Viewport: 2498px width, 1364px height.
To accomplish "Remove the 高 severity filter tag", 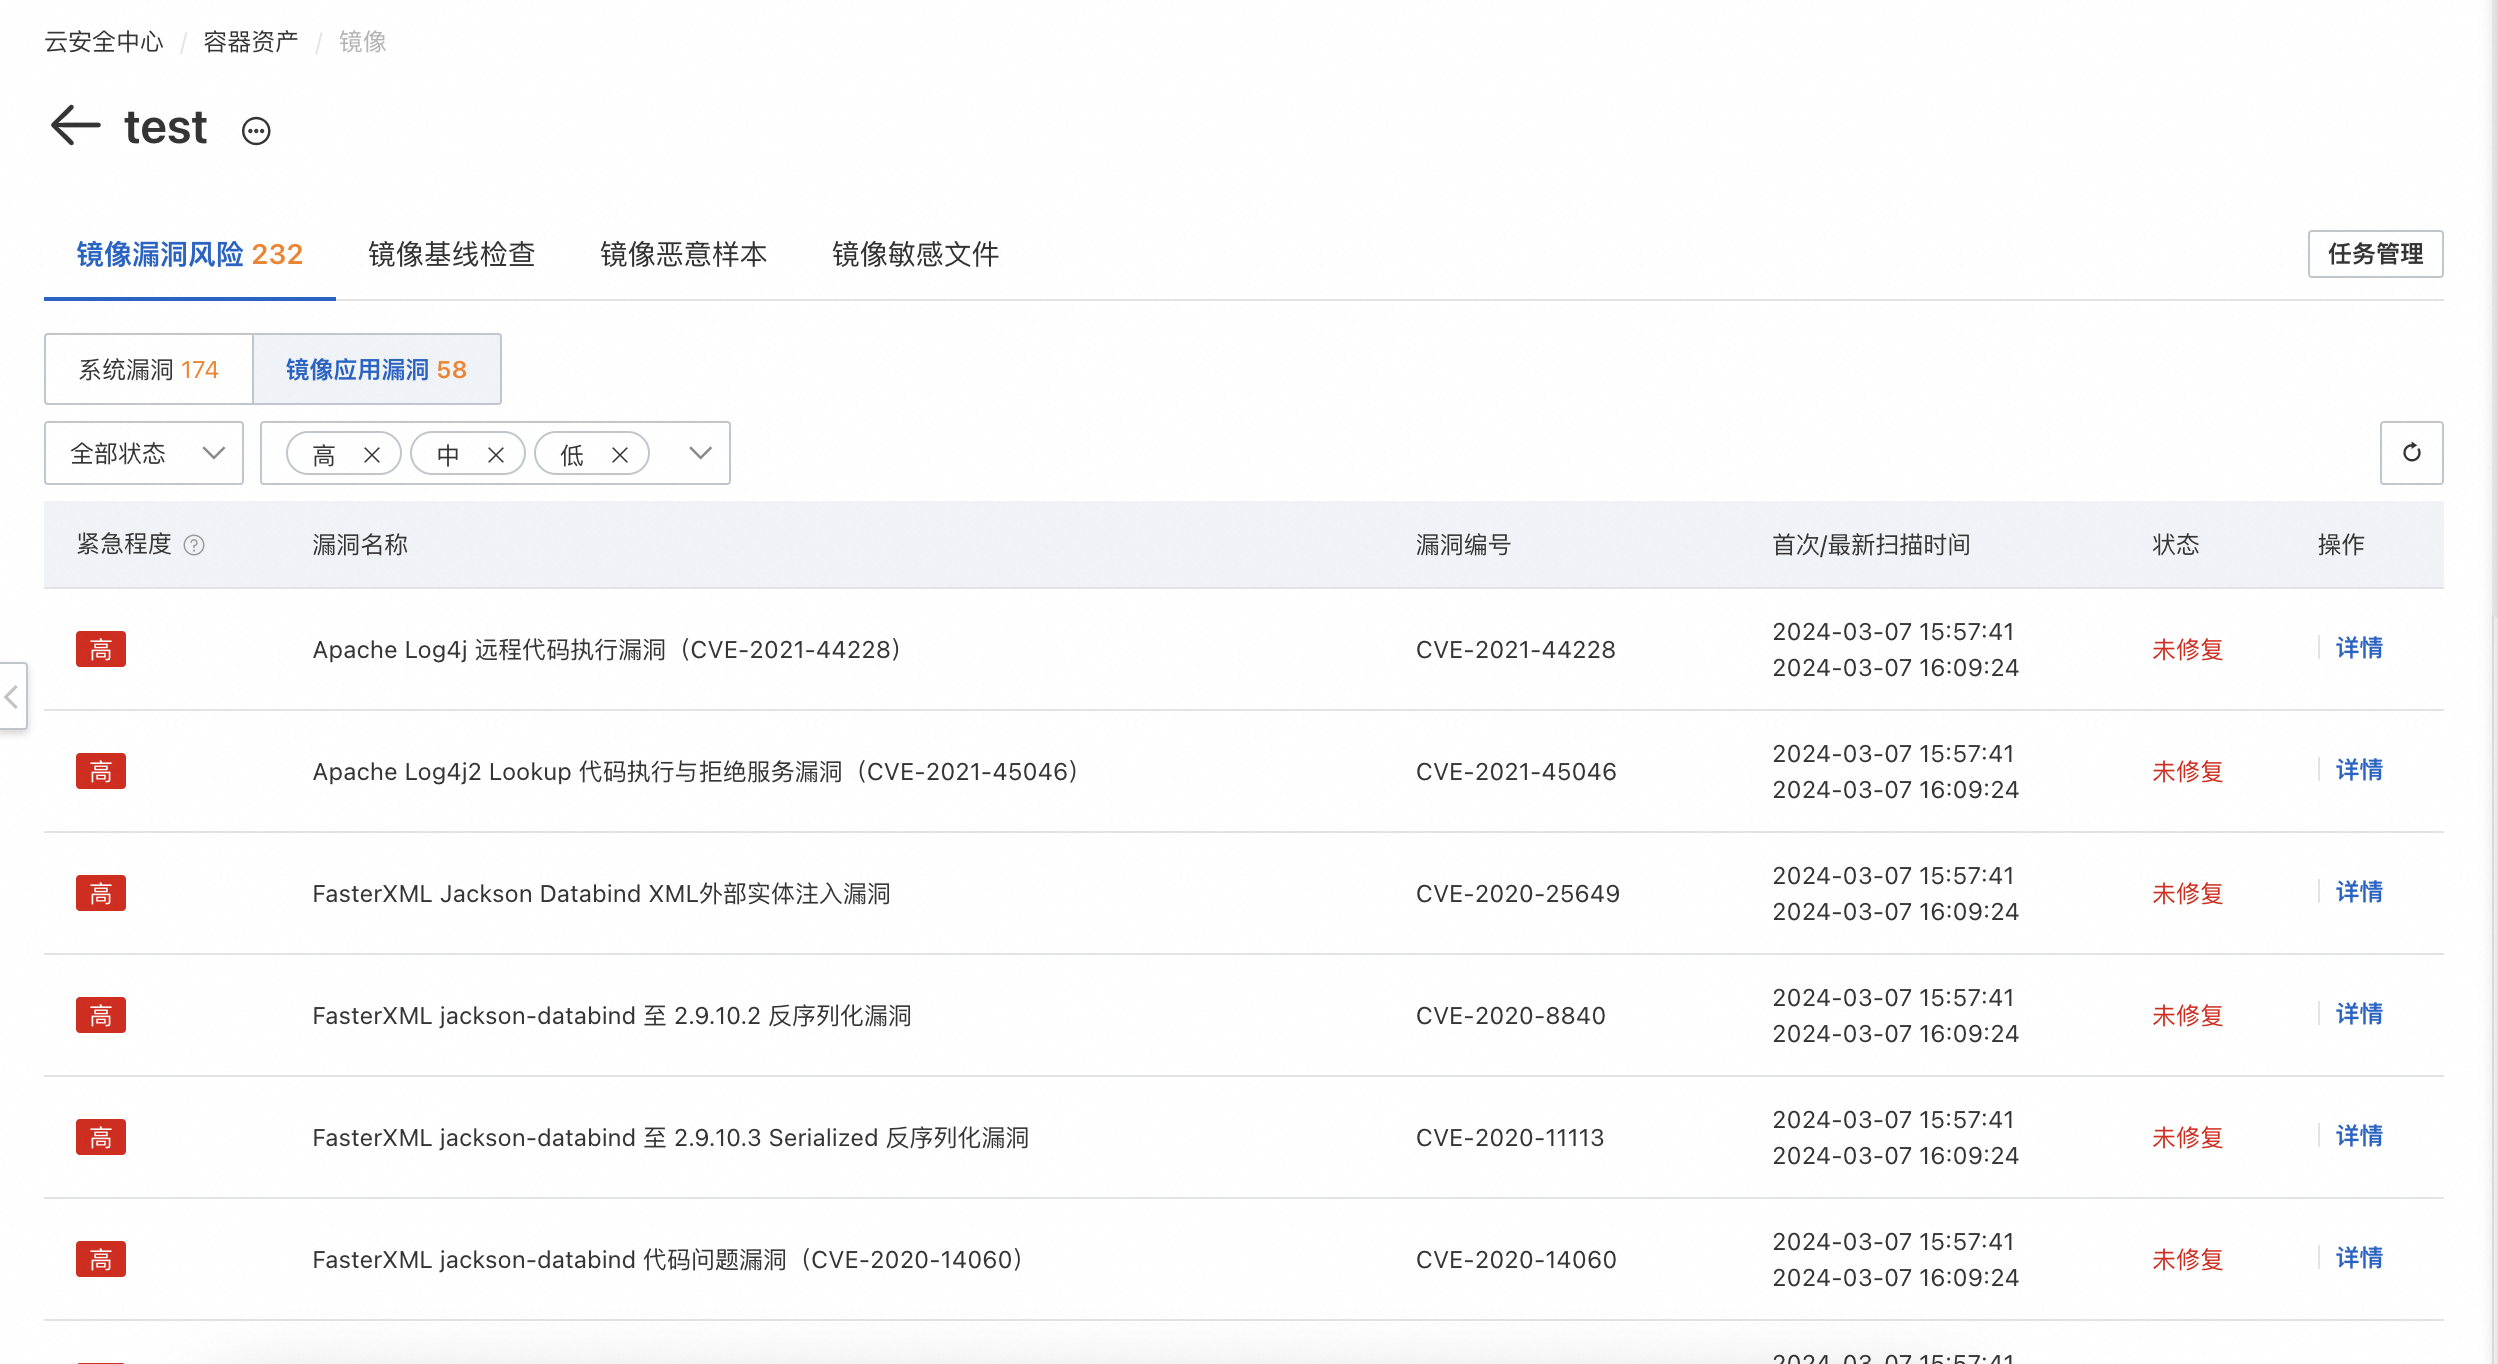I will 372,455.
